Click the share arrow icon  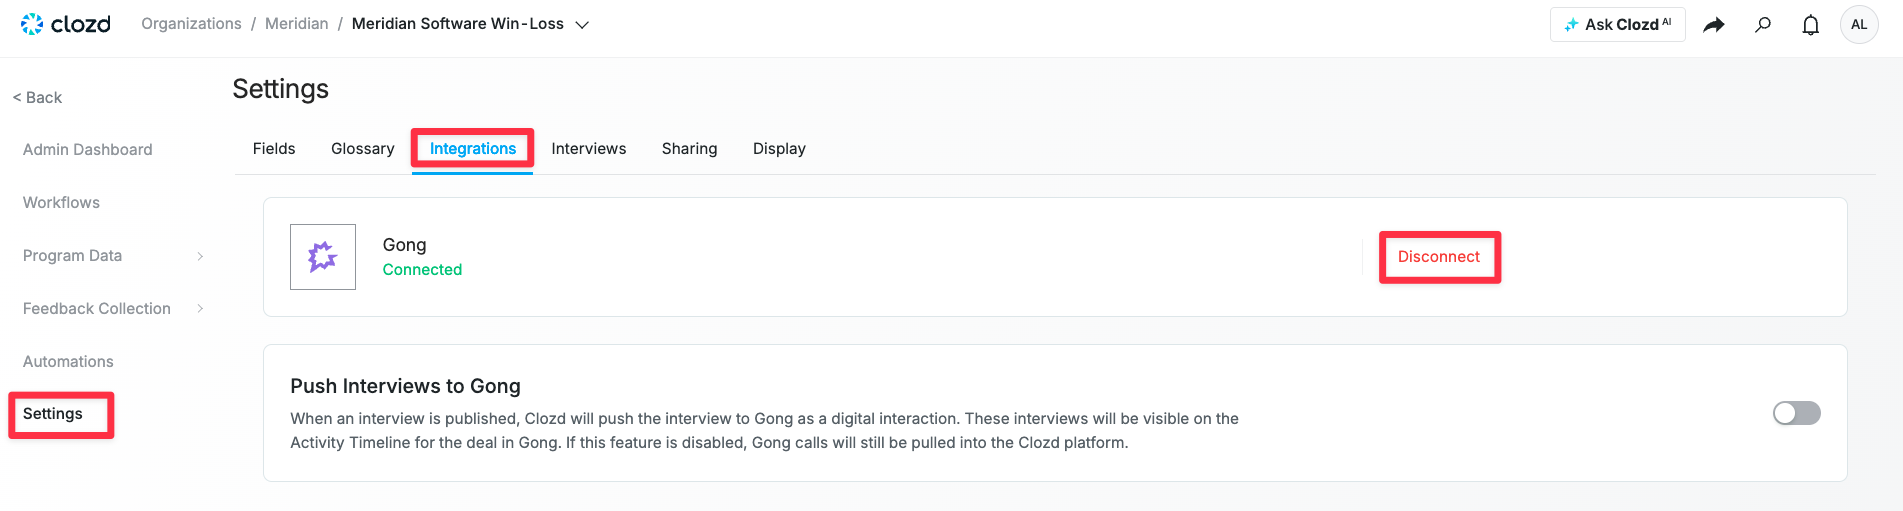coord(1714,25)
